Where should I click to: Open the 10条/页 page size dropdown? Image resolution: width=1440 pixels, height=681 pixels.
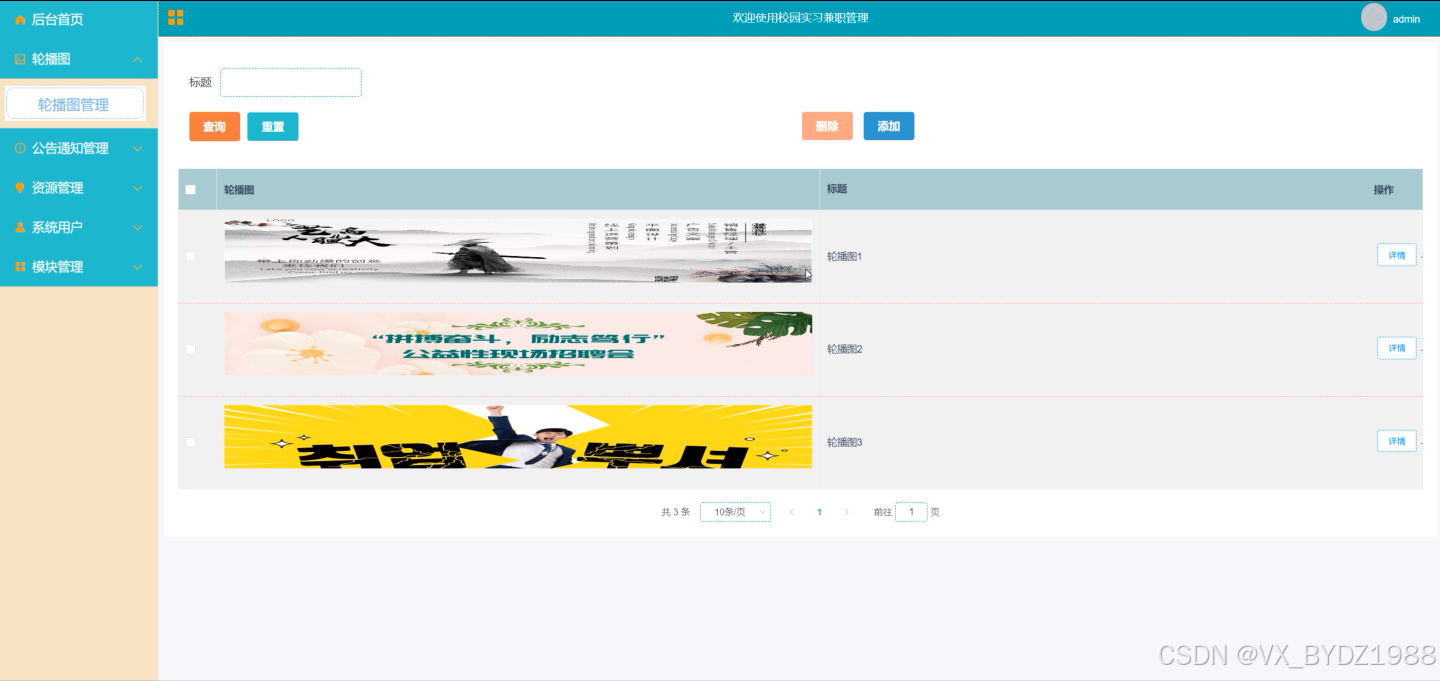[735, 512]
